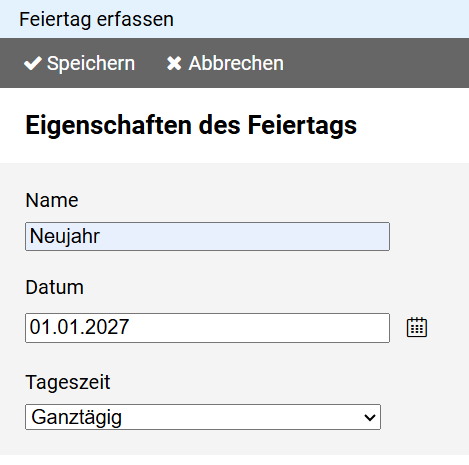Click the checkmark icon beside Speichern

point(33,63)
